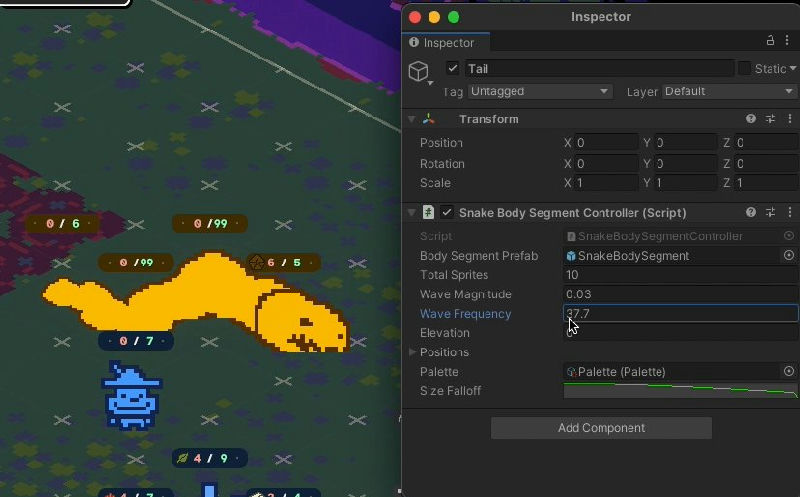Click the dice icon on 6 / 5 badge
Viewport: 800px width, 497px height.
point(256,262)
